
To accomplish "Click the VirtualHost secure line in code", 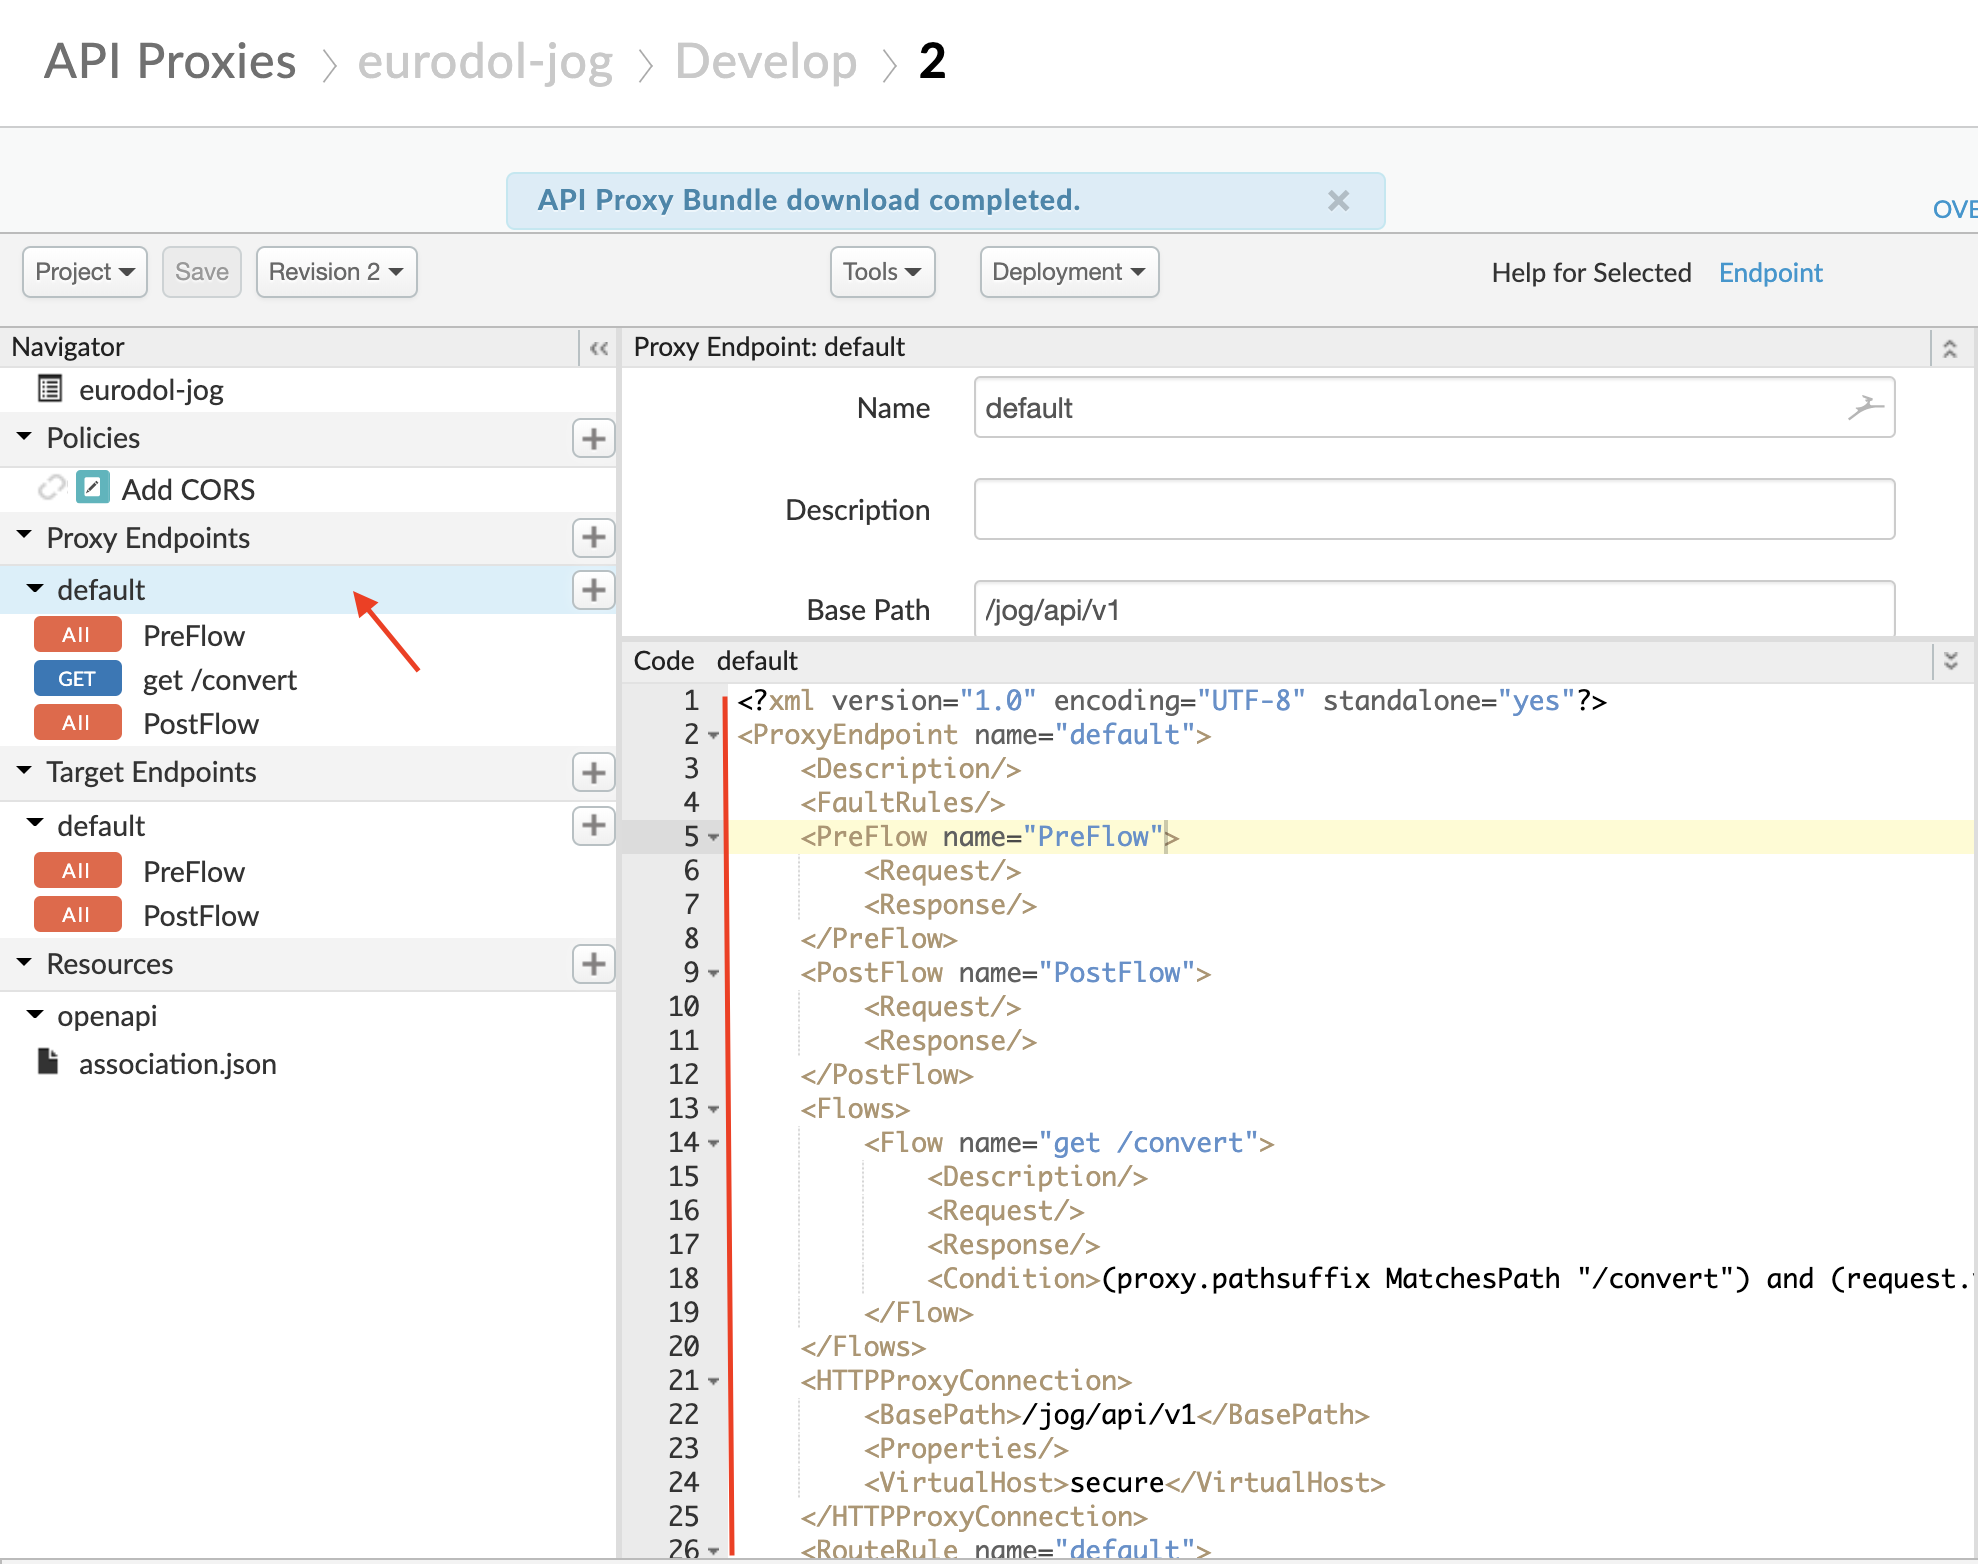I will 1125,1483.
